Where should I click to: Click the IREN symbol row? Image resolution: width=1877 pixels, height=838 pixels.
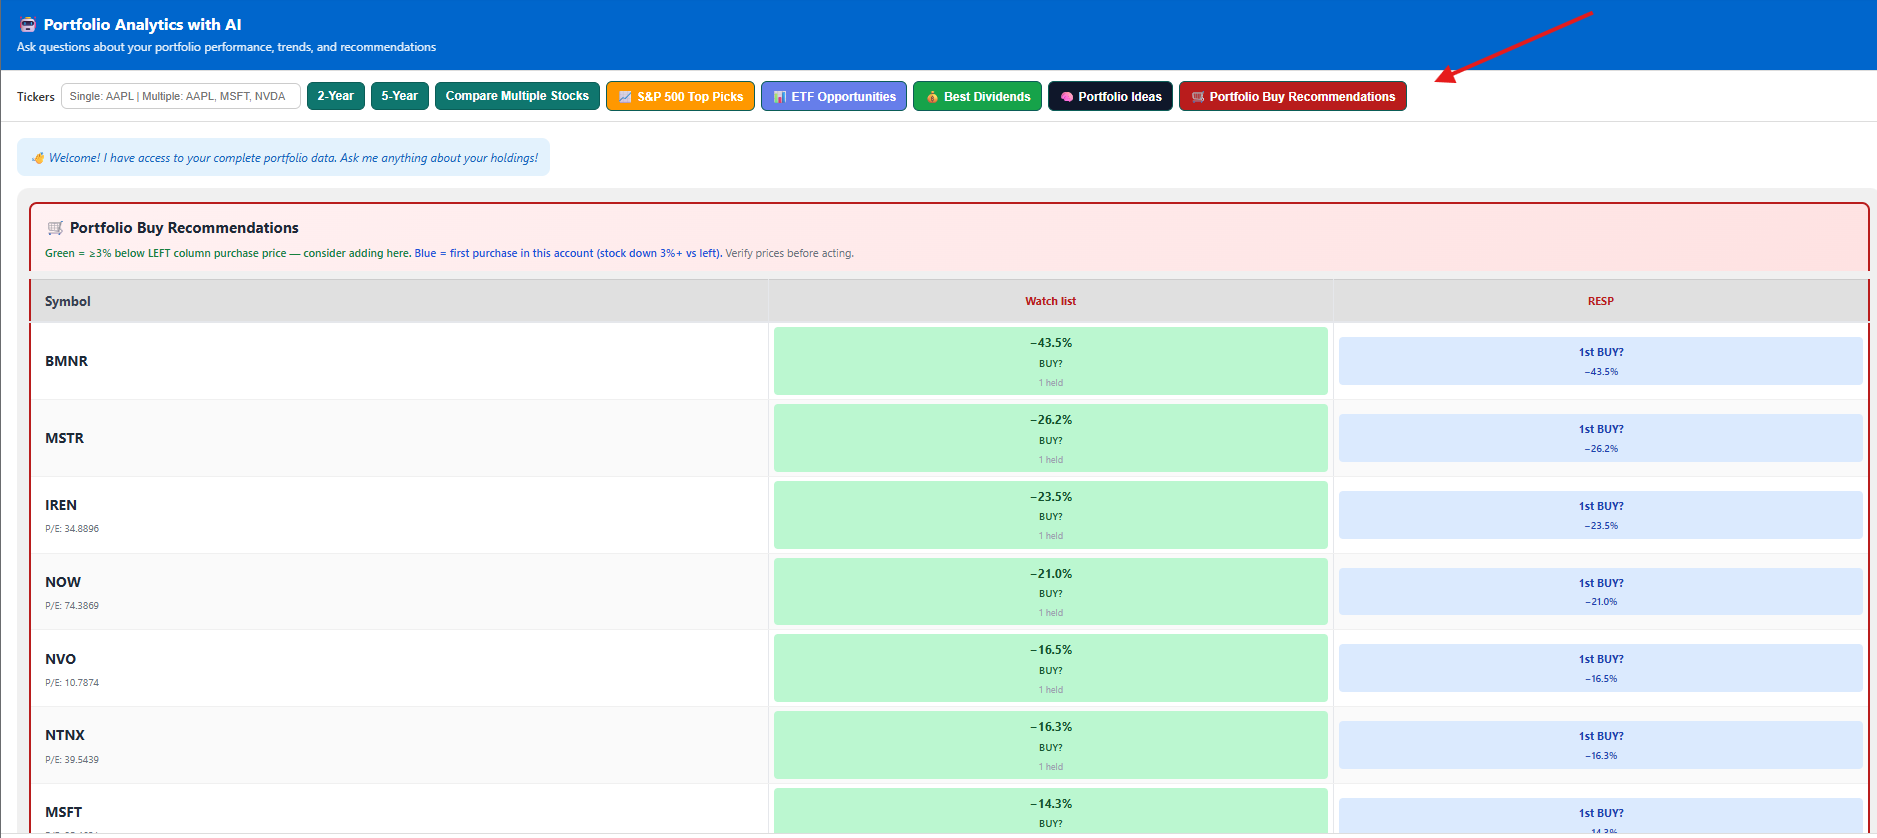(x=61, y=506)
